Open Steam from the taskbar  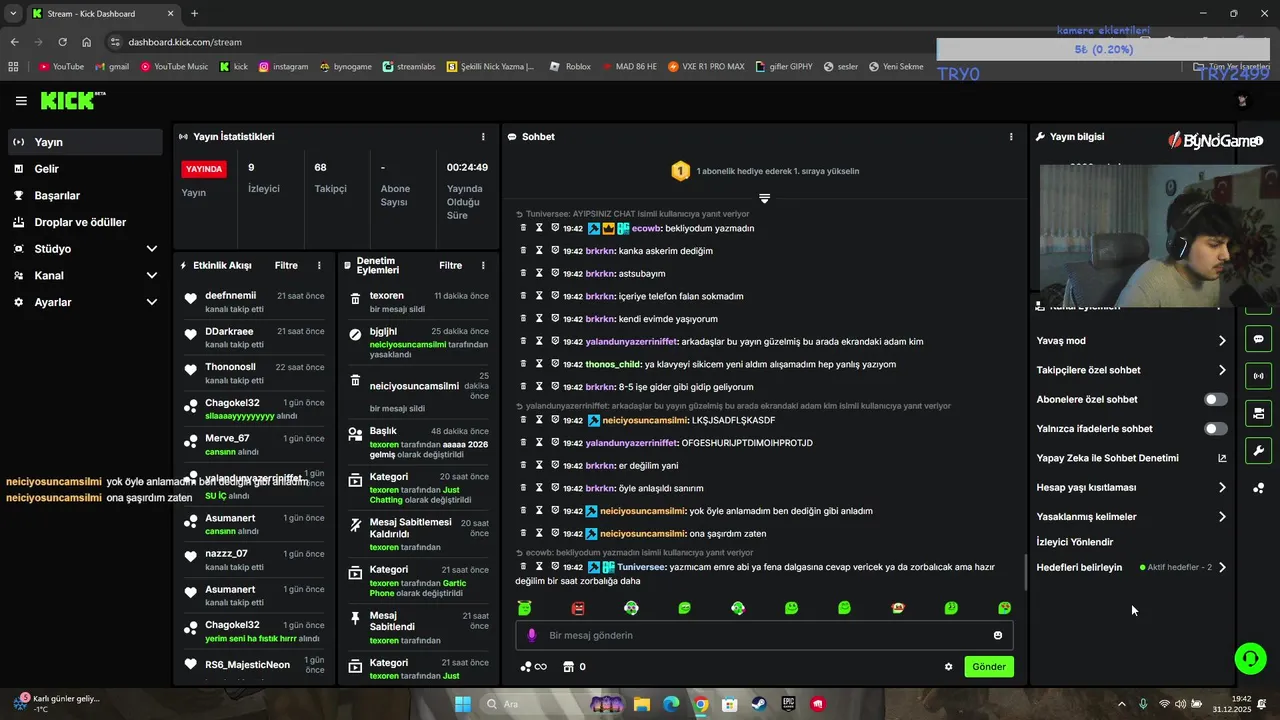759,704
